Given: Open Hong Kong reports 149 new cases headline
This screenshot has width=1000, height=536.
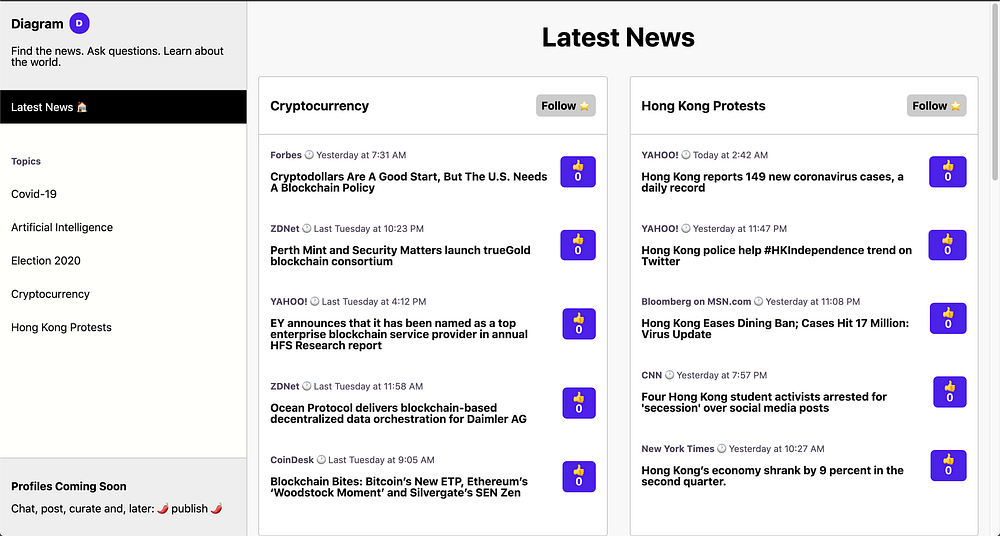Looking at the screenshot, I should click(x=772, y=182).
